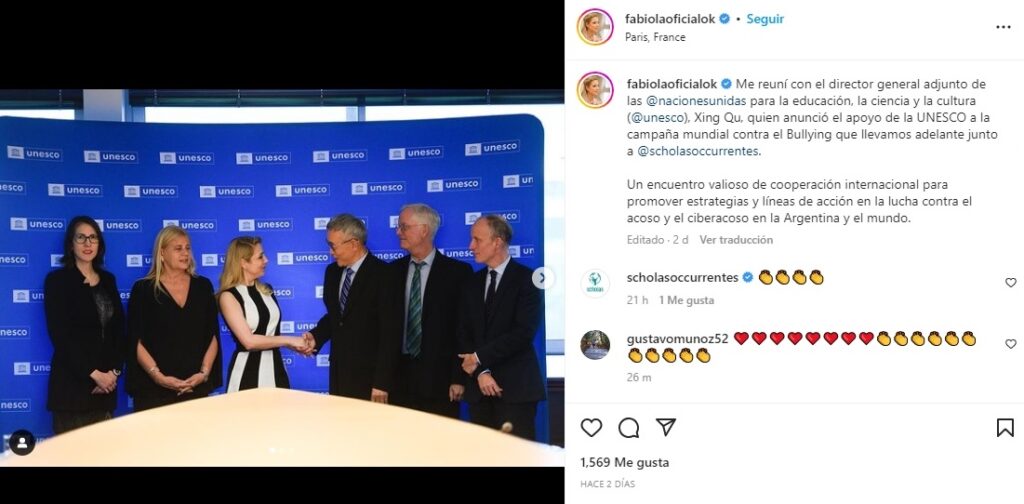
Task: View the 1,569 Me gusta list
Action: 624,462
